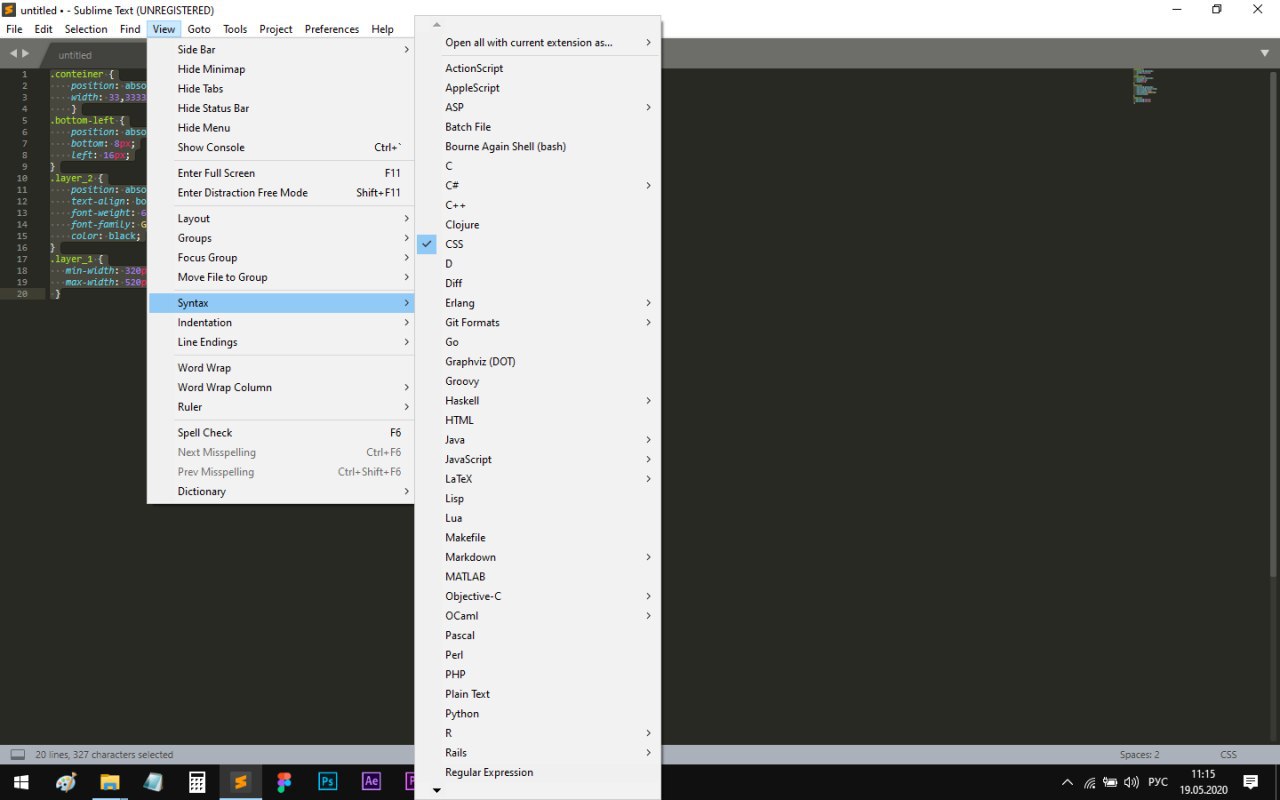Click the panel switcher icon in status bar

(x=17, y=755)
